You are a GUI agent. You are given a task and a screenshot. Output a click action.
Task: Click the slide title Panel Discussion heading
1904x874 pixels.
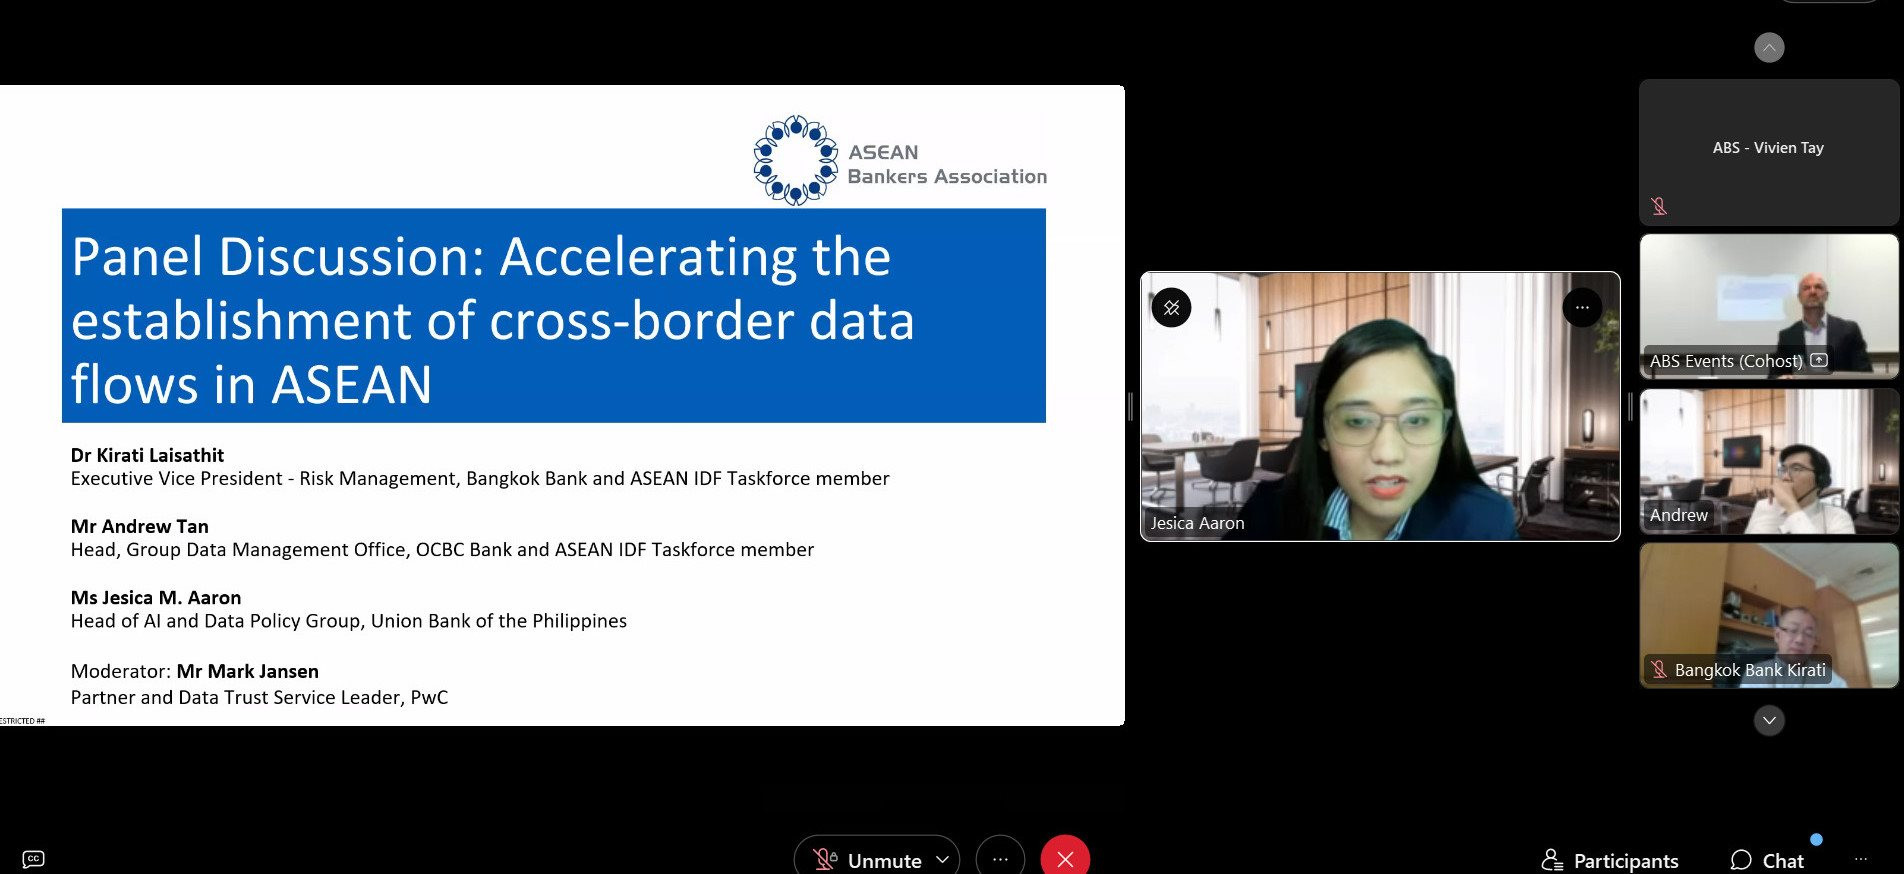point(553,316)
